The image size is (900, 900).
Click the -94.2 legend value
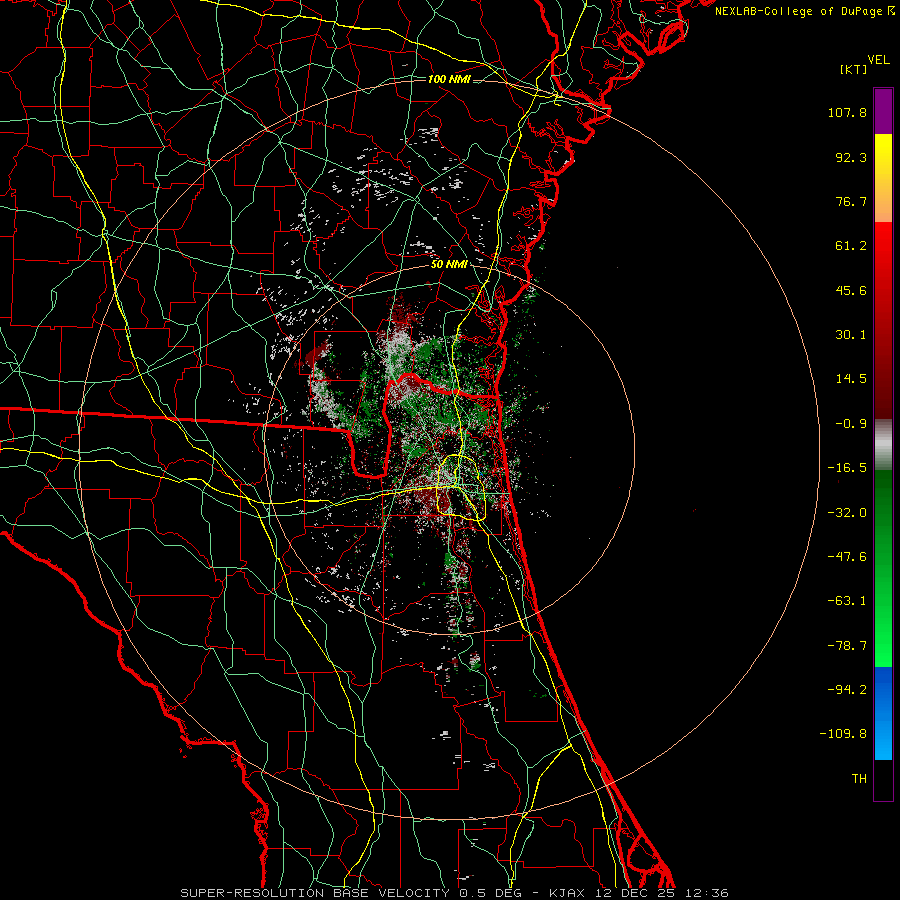tap(847, 690)
